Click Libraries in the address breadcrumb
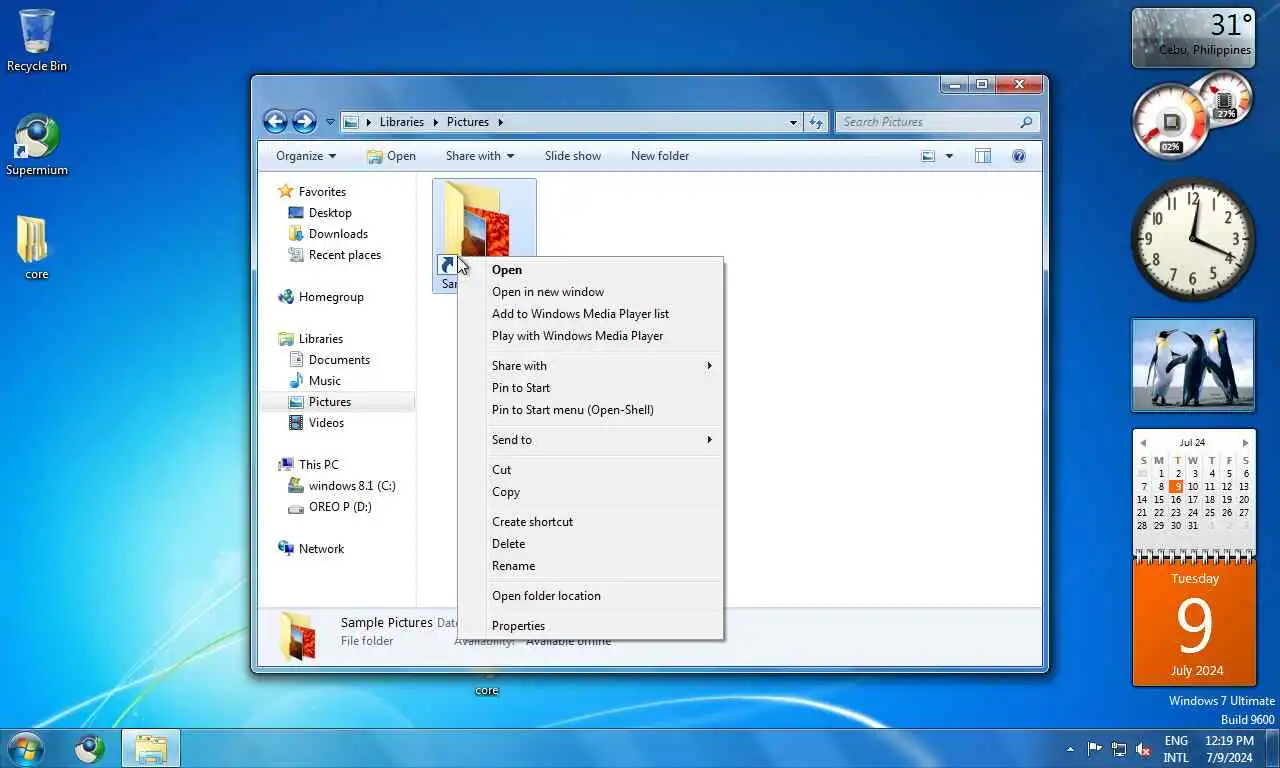Viewport: 1280px width, 768px height. click(x=402, y=122)
